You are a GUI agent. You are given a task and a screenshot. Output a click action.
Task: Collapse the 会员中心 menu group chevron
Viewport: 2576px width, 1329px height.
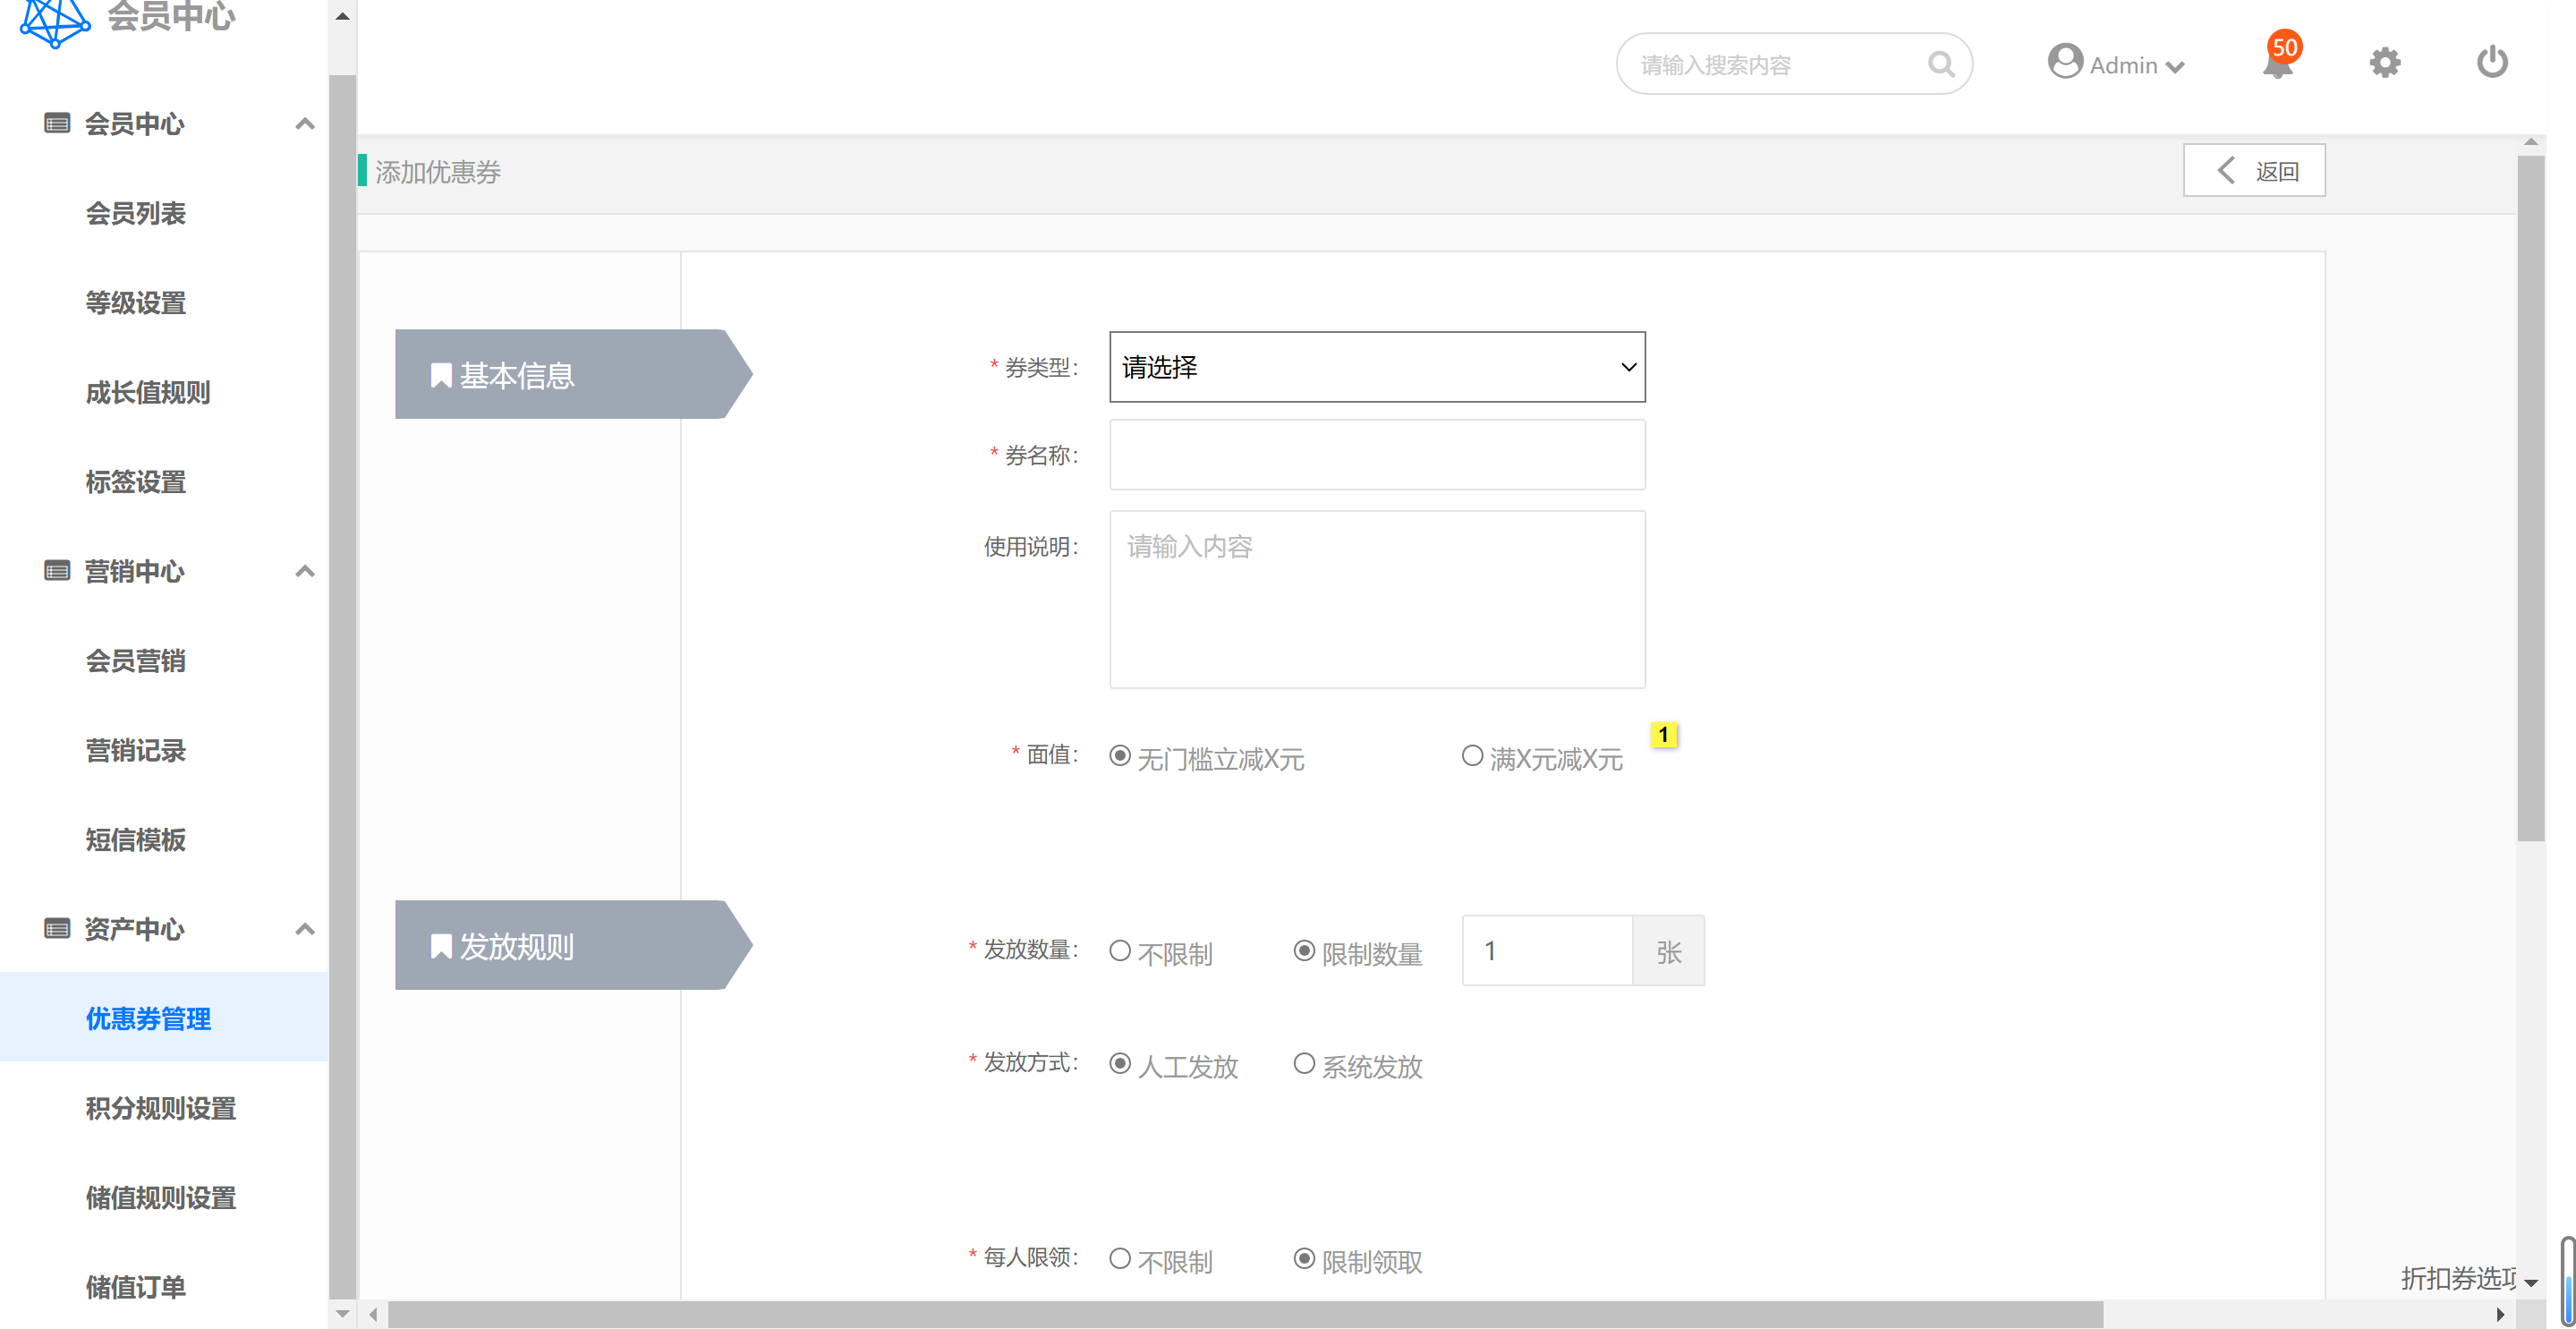coord(305,124)
